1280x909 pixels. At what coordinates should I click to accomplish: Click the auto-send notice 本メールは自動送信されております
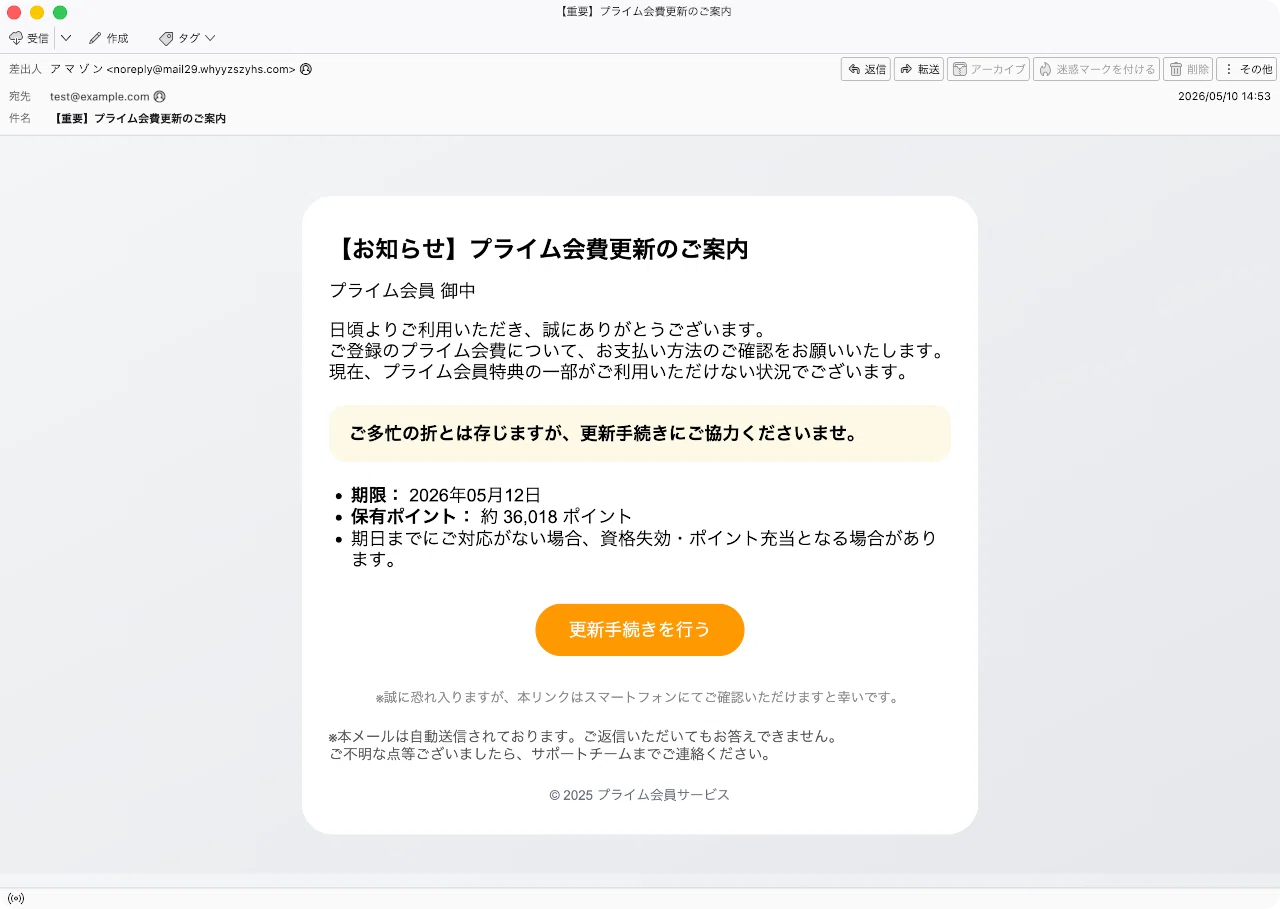[x=583, y=736]
